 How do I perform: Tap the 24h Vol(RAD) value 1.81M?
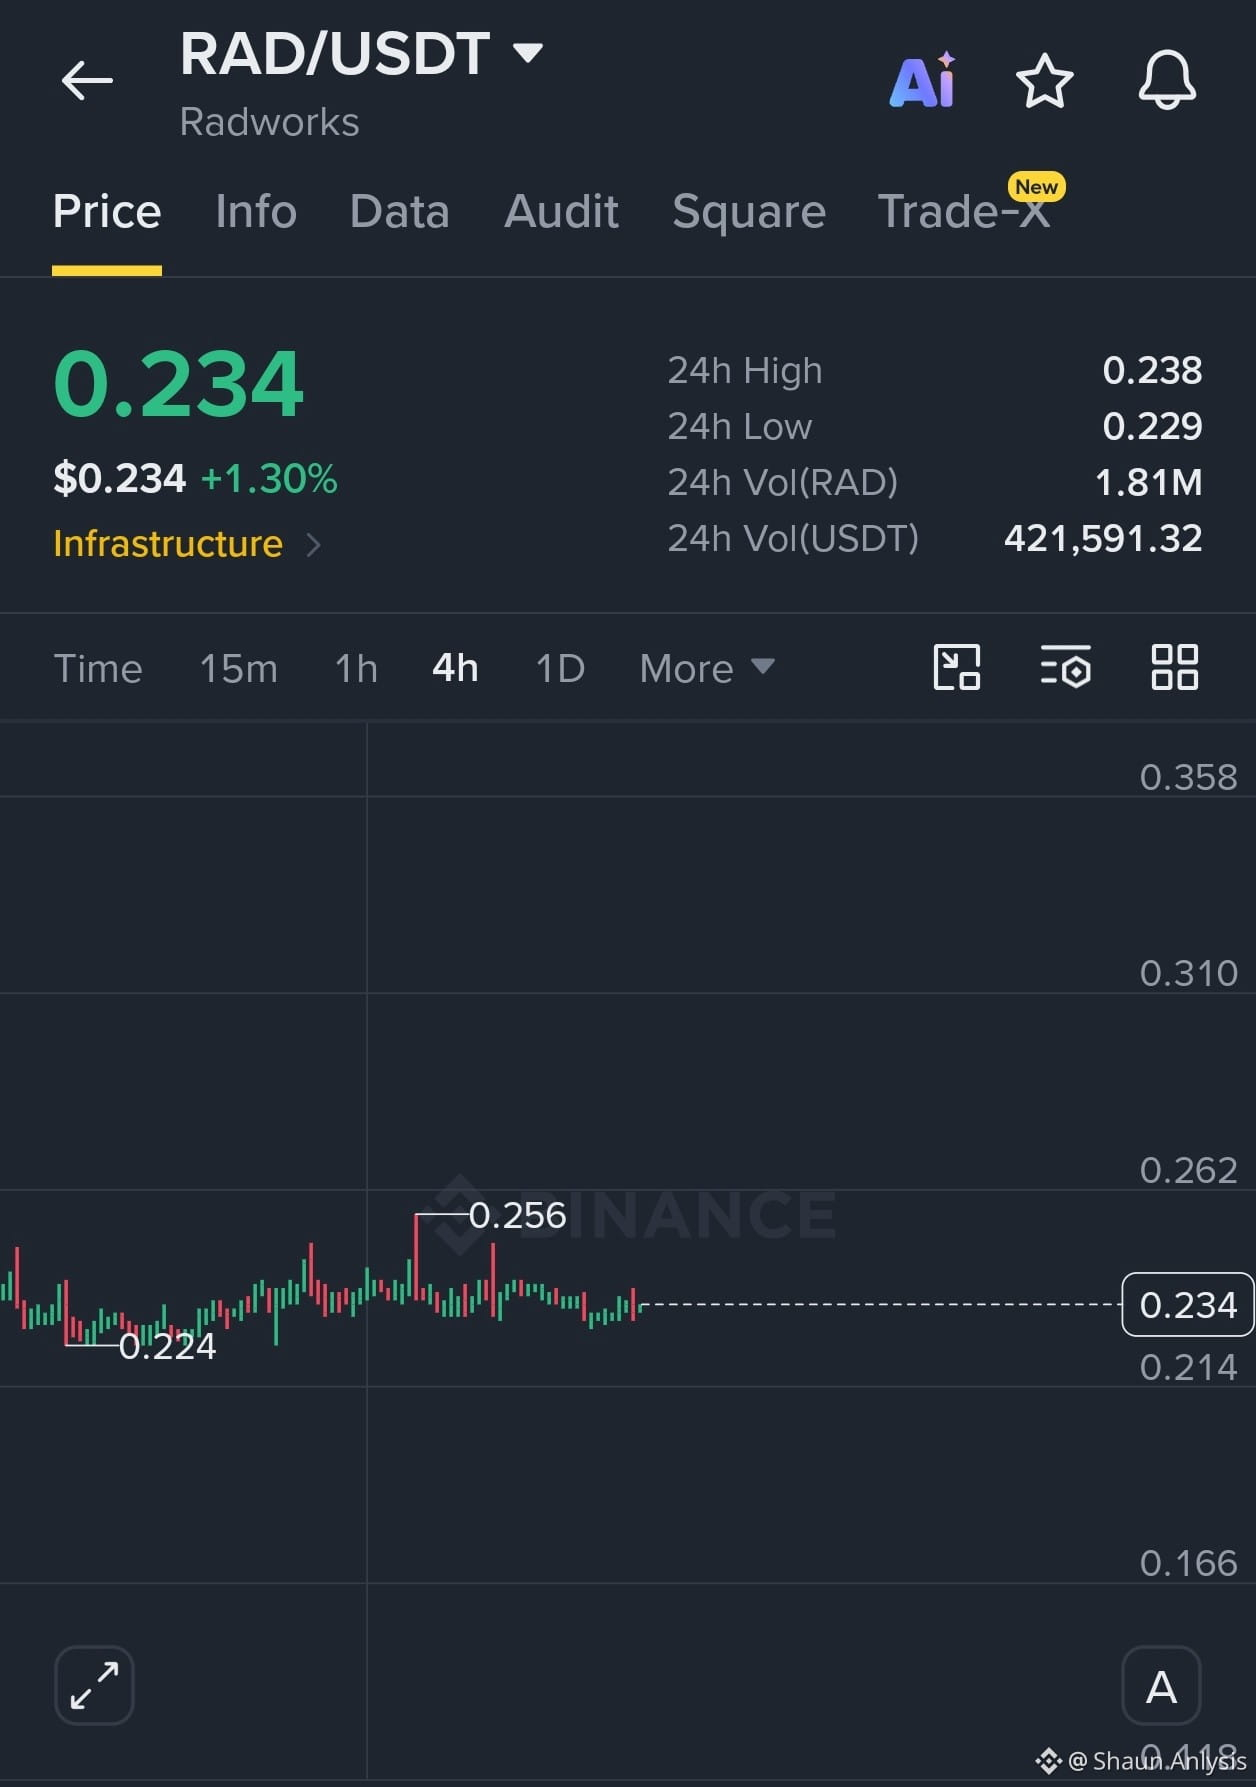1148,482
